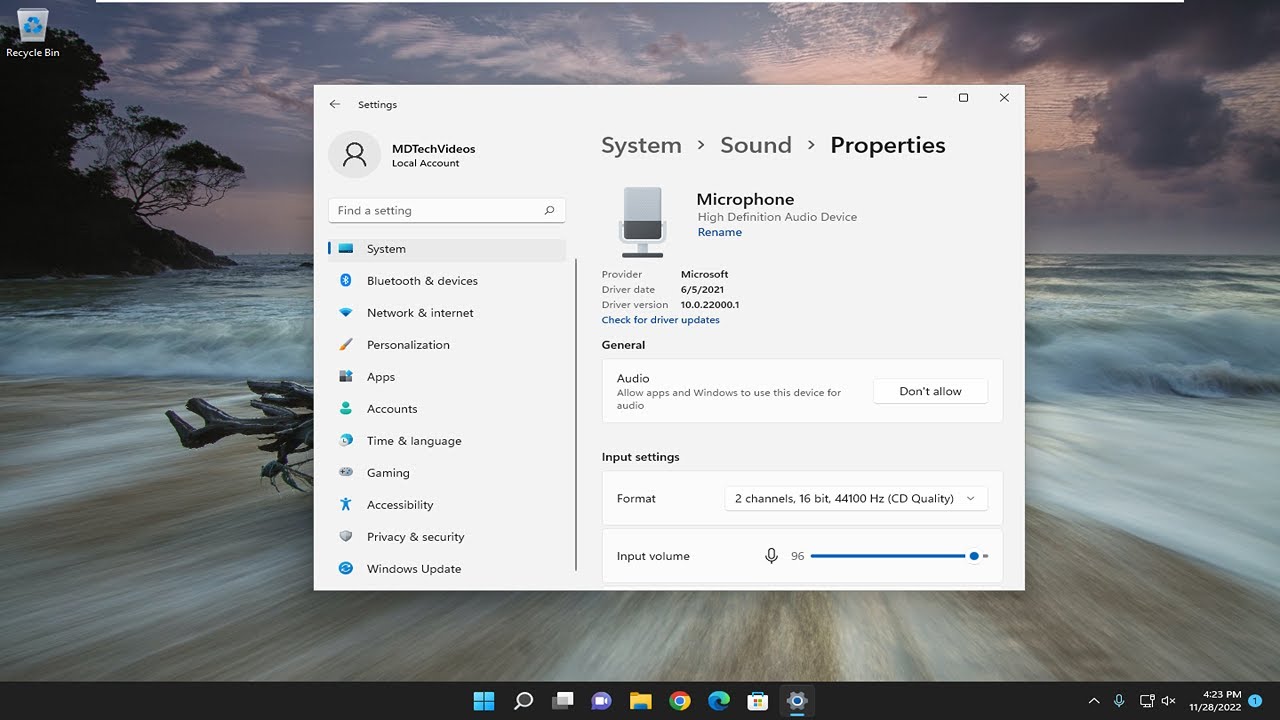Open Bluetooth & devices settings

(447, 281)
